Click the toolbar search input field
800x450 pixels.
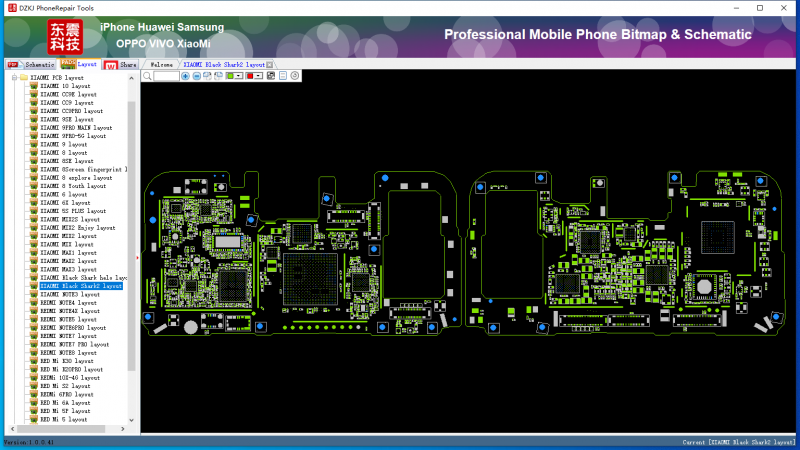coord(167,76)
